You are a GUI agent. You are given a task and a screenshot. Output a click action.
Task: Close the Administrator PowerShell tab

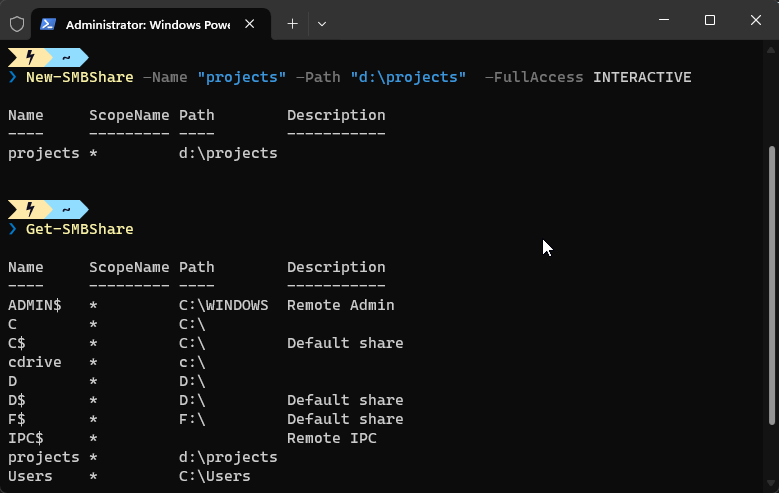(249, 24)
